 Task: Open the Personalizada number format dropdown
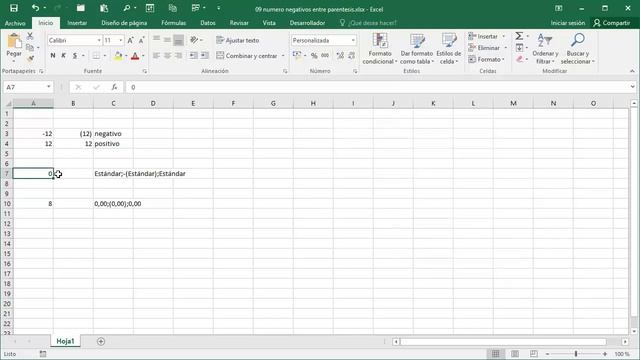pos(353,40)
